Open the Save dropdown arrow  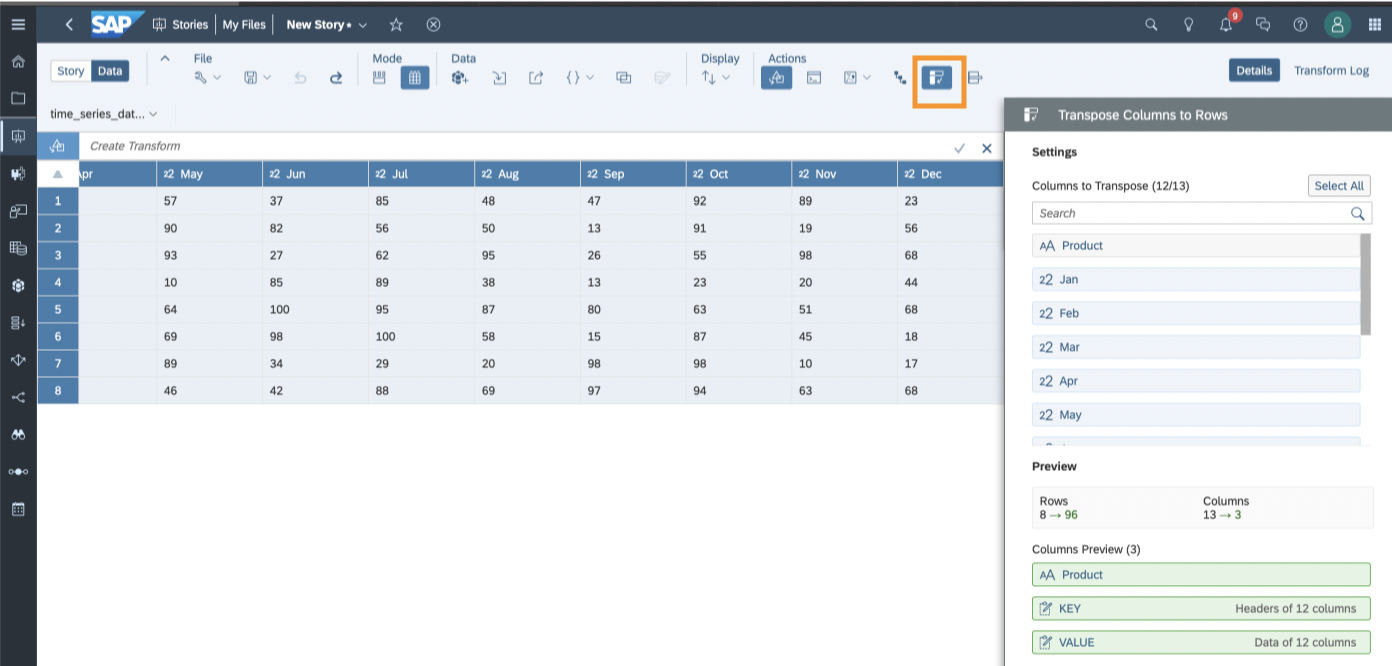click(x=267, y=78)
